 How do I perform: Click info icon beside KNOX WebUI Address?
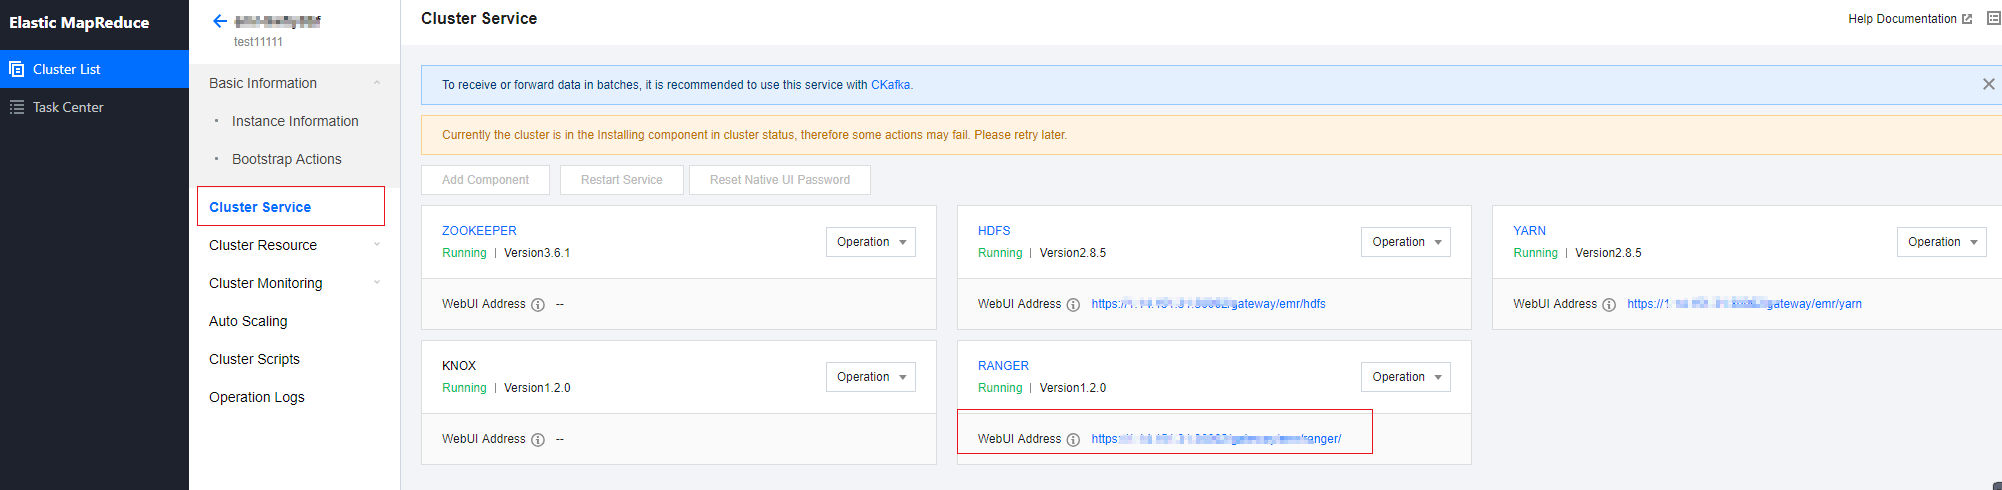click(x=538, y=440)
